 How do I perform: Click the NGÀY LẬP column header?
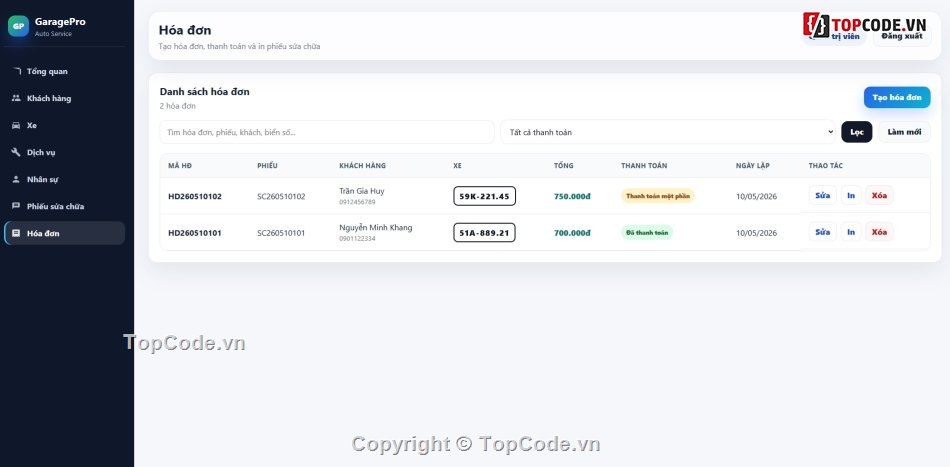(752, 165)
